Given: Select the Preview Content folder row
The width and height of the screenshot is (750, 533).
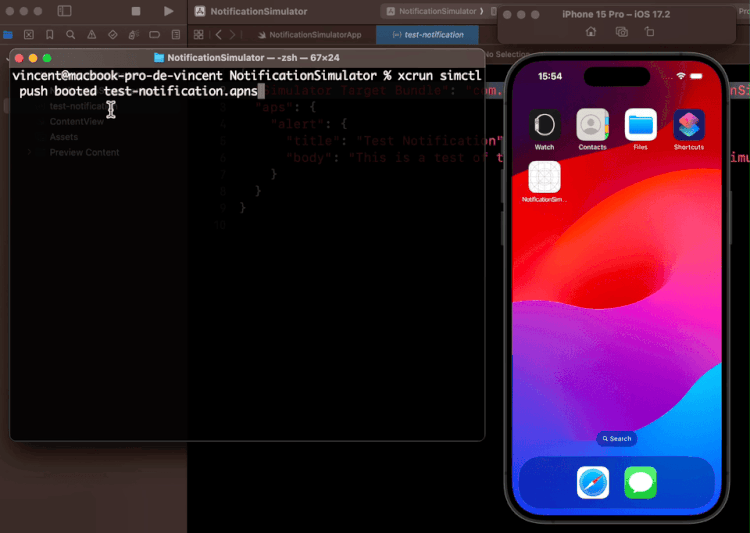Looking at the screenshot, I should coord(84,152).
